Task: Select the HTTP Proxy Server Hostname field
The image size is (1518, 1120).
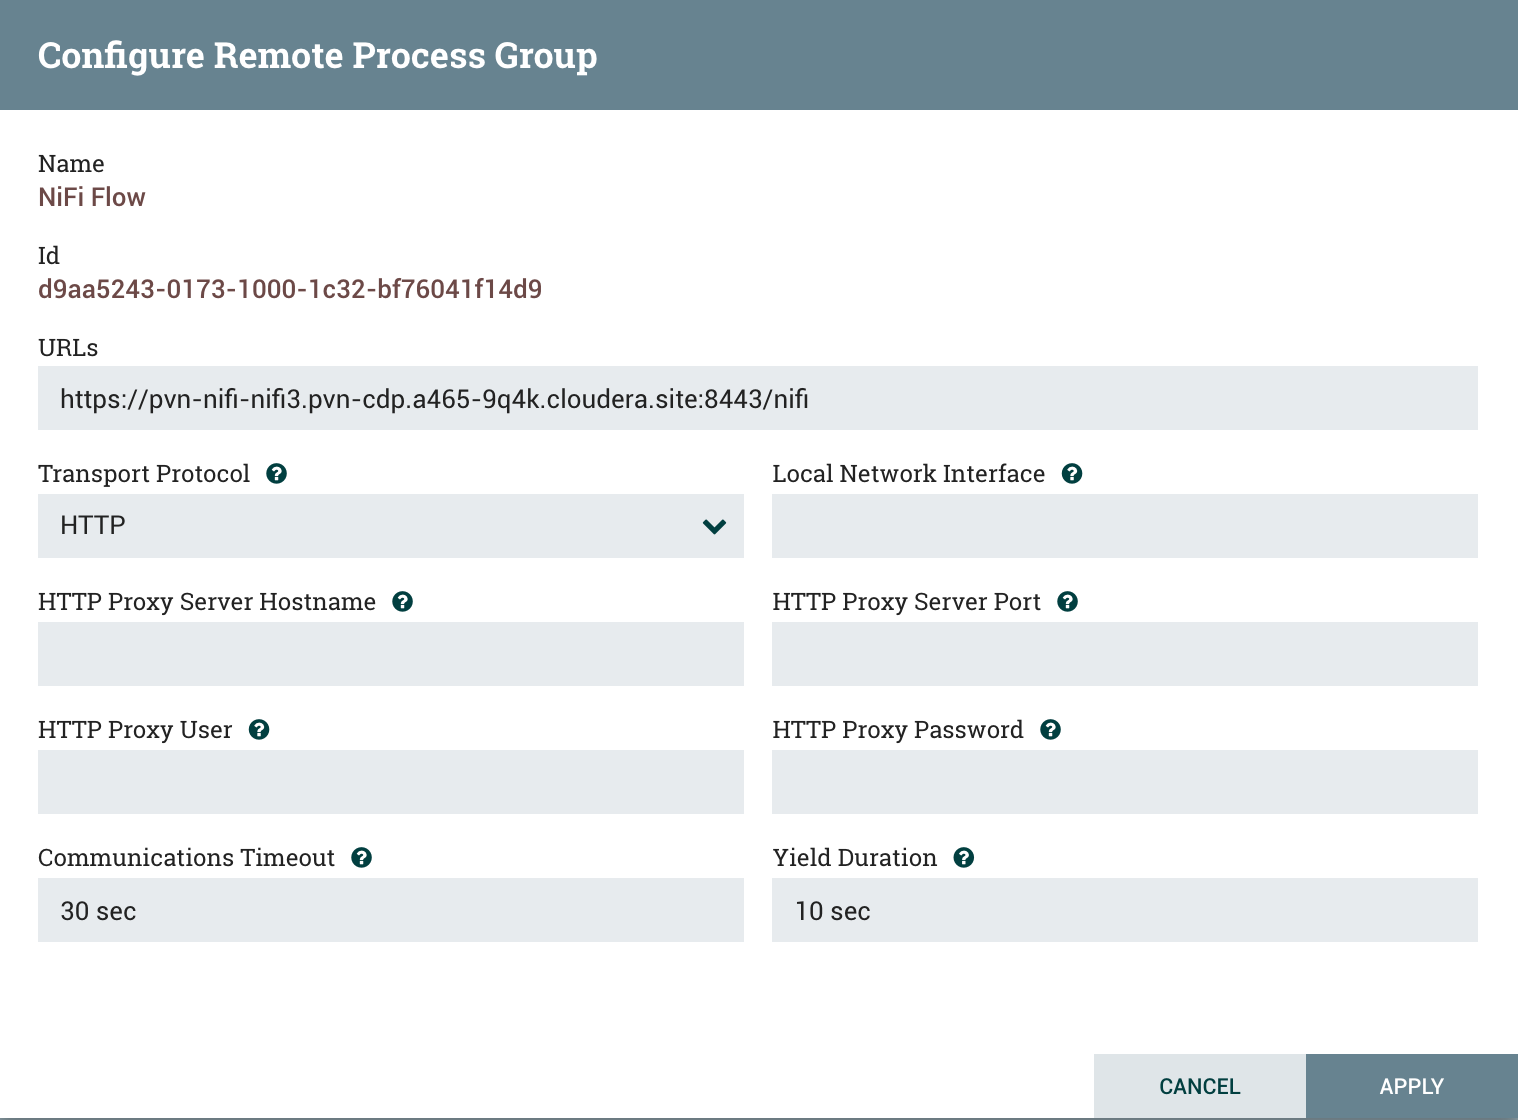Action: 390,654
